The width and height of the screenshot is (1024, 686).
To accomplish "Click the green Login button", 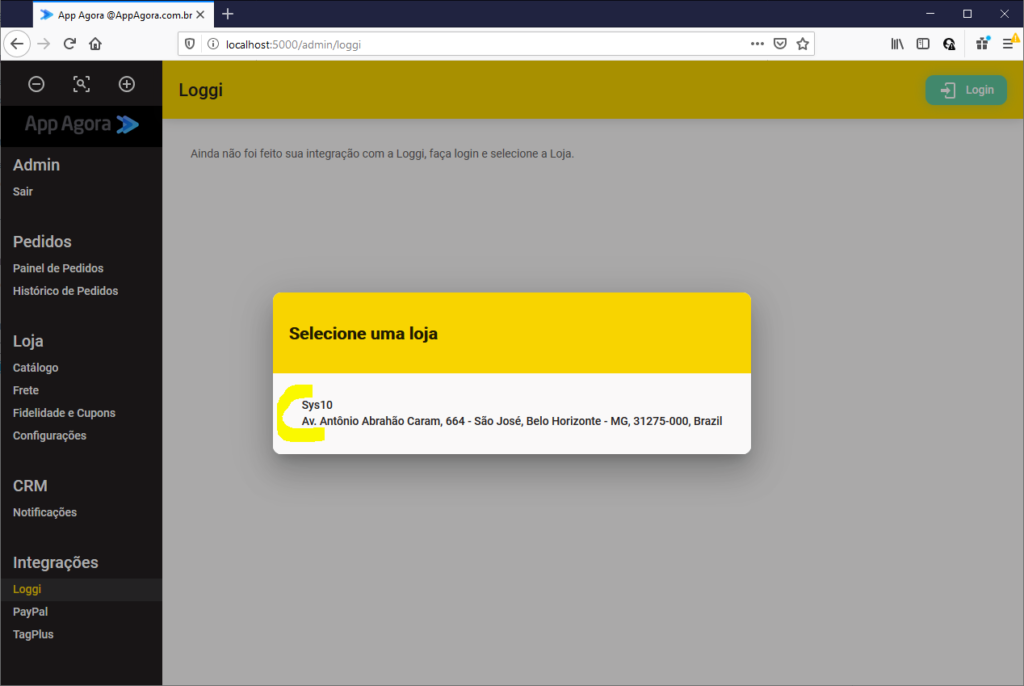I will [x=966, y=90].
